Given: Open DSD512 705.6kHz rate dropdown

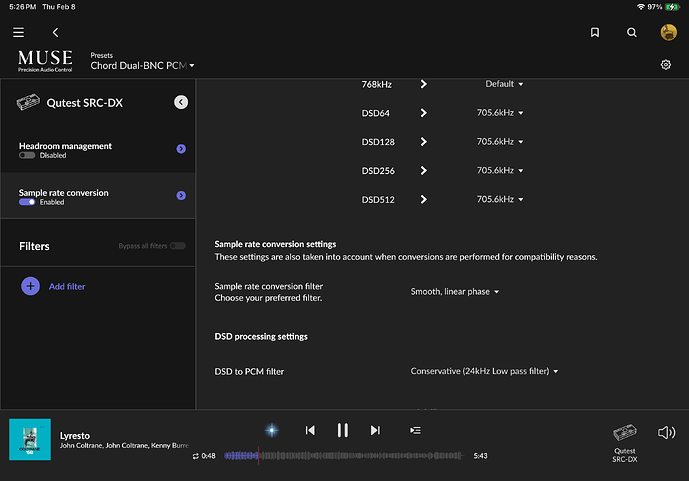Looking at the screenshot, I should click(x=500, y=199).
